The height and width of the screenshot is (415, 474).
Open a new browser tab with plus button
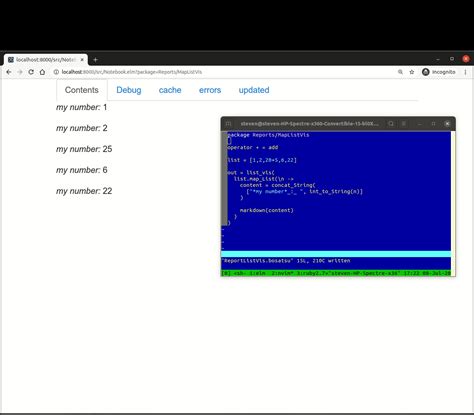[x=95, y=60]
